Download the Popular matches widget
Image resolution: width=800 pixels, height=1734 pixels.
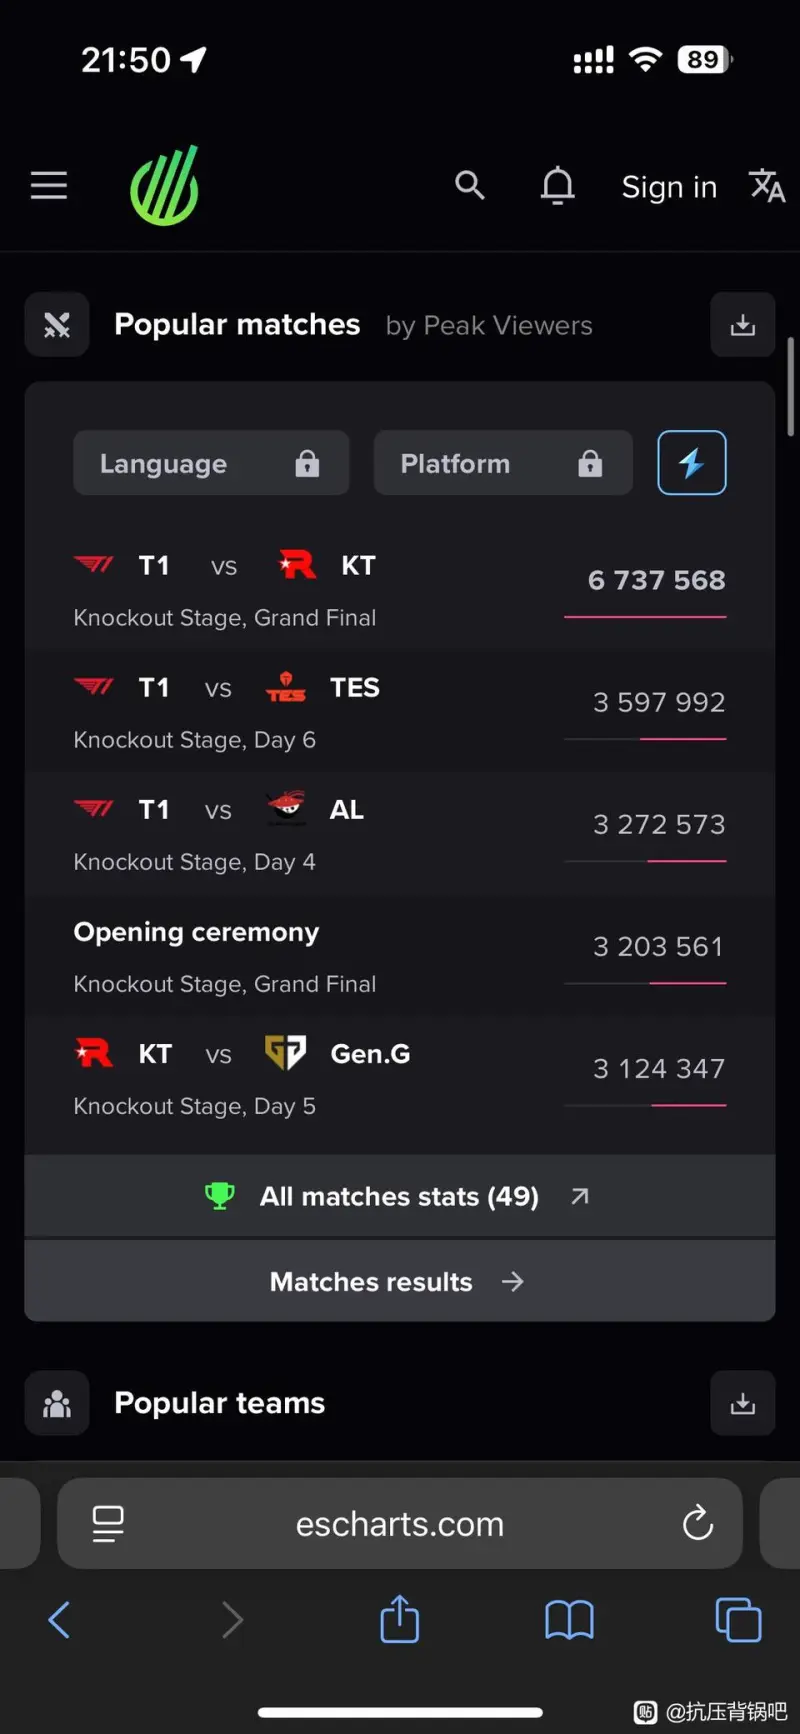(x=743, y=325)
